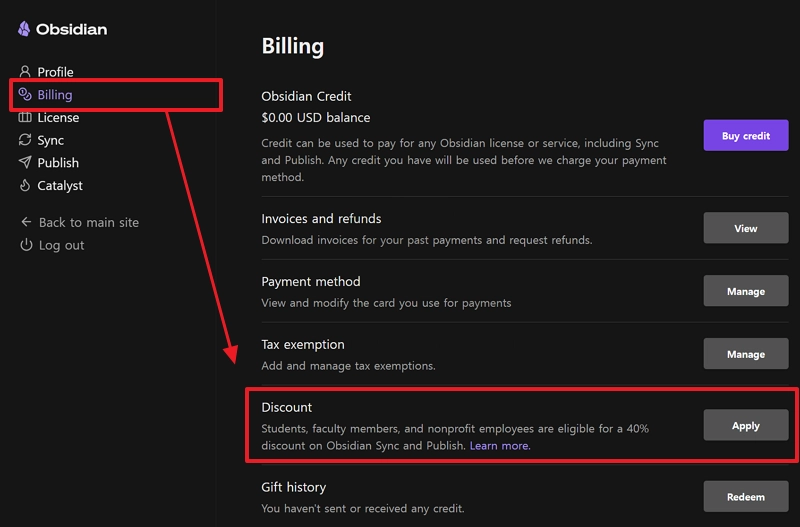The image size is (800, 527).
Task: Click the Sync circular arrows icon
Action: (25, 140)
